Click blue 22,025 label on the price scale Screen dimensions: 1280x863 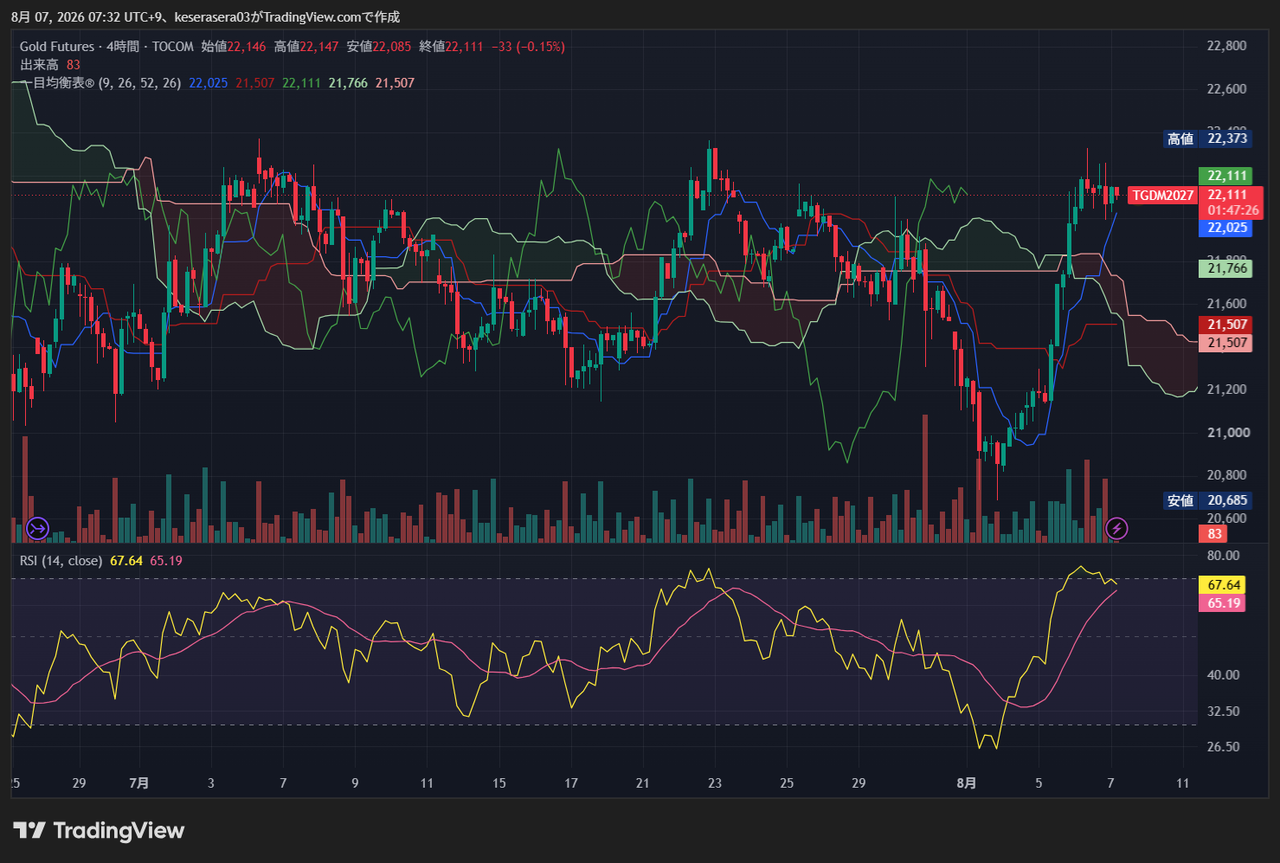[1226, 228]
